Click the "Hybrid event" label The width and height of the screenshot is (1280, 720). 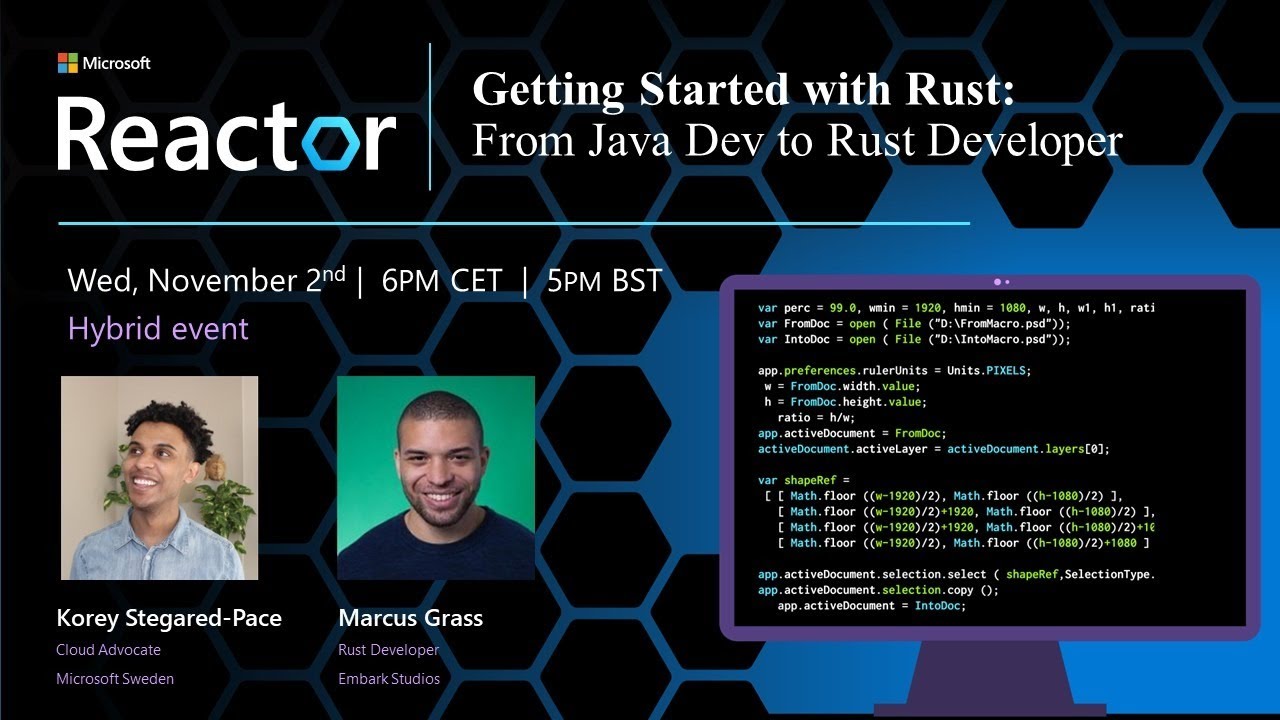[x=158, y=329]
